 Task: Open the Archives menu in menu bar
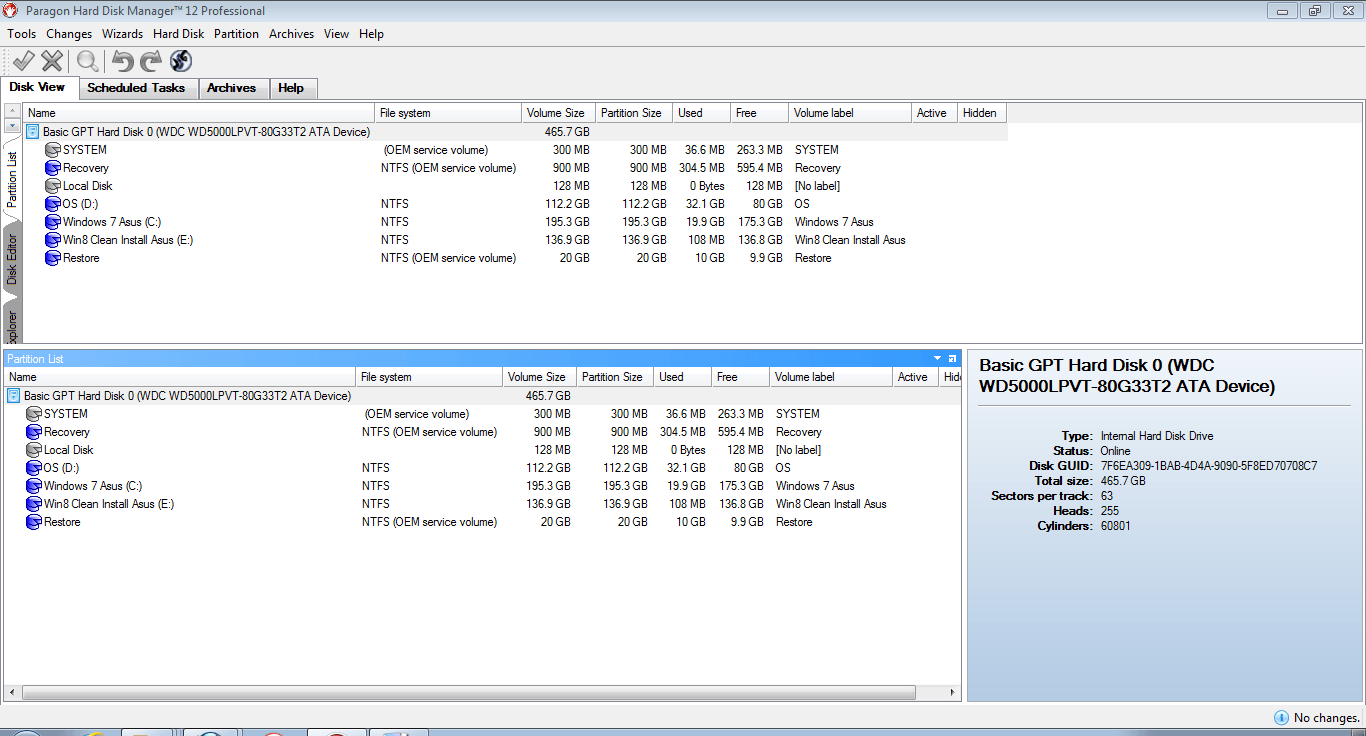(x=291, y=34)
